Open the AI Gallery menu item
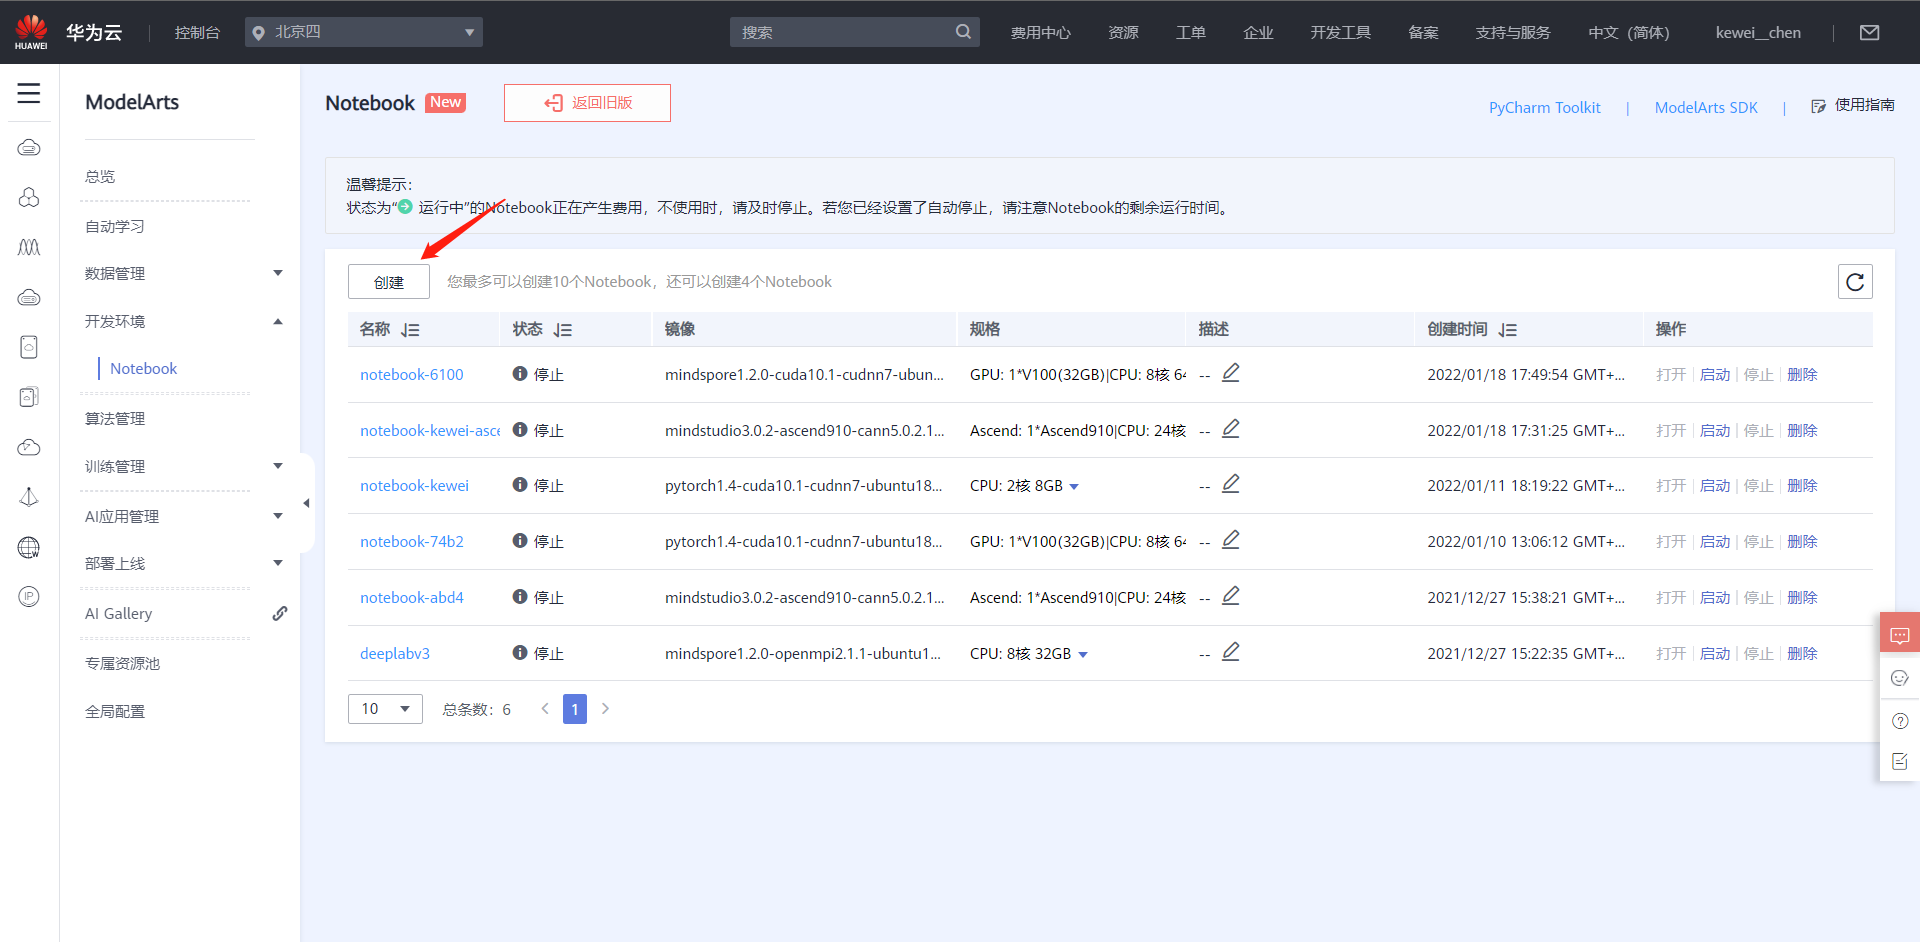Viewport: 1920px width, 942px height. (x=119, y=613)
